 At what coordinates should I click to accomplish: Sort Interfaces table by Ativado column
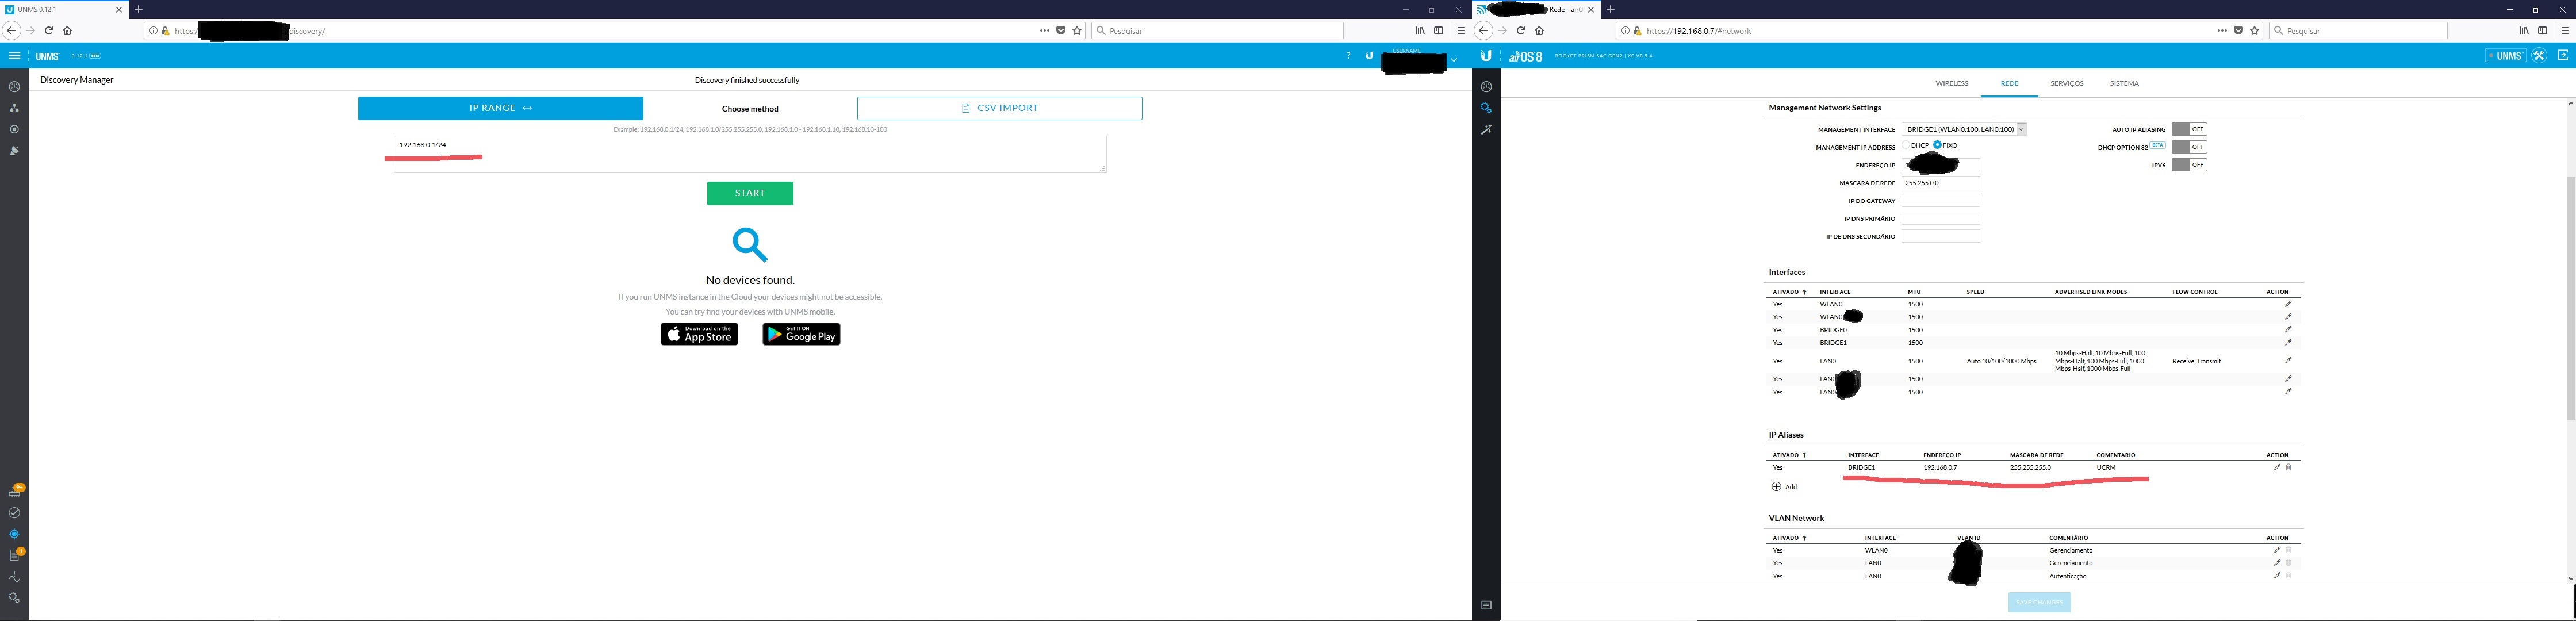tap(1788, 292)
